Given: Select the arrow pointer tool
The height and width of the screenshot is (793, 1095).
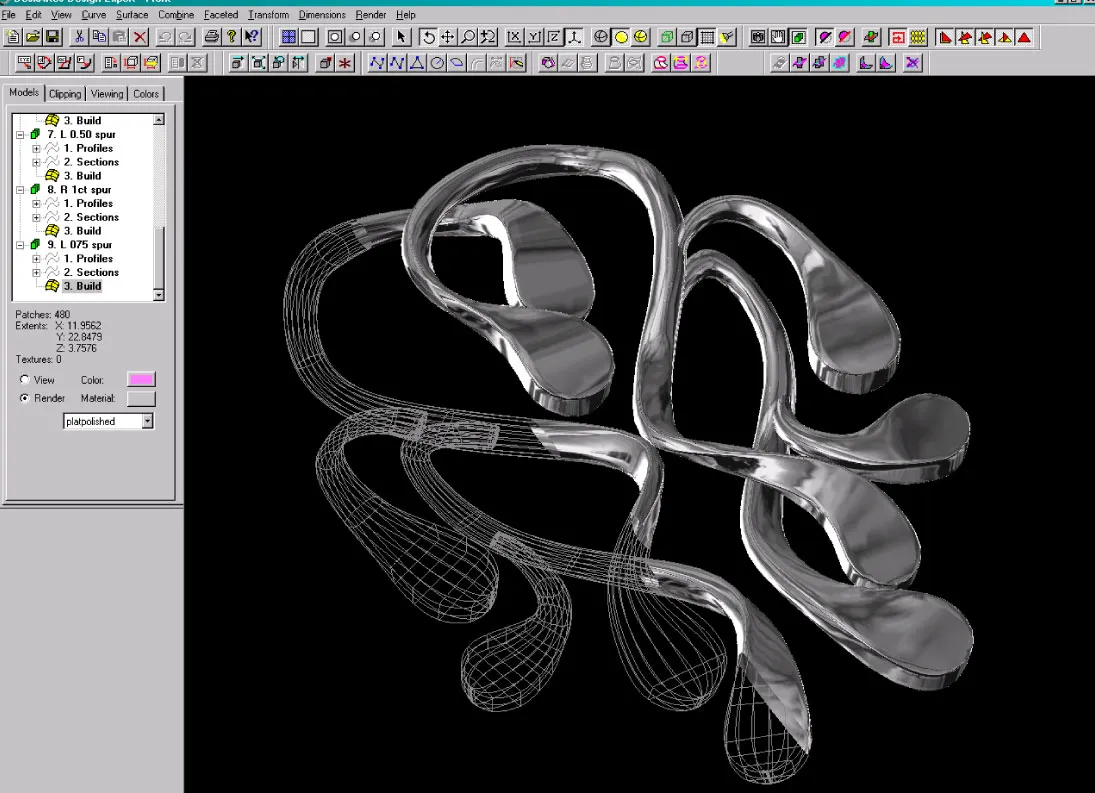Looking at the screenshot, I should (403, 37).
